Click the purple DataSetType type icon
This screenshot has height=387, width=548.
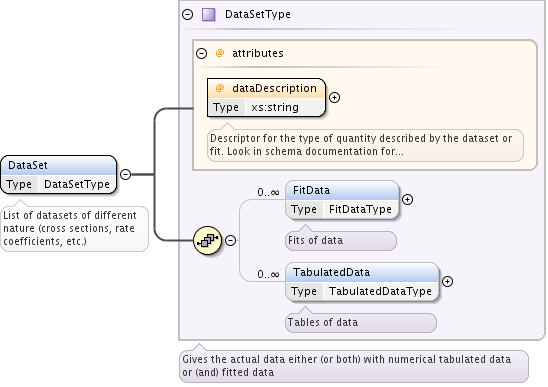pos(209,15)
